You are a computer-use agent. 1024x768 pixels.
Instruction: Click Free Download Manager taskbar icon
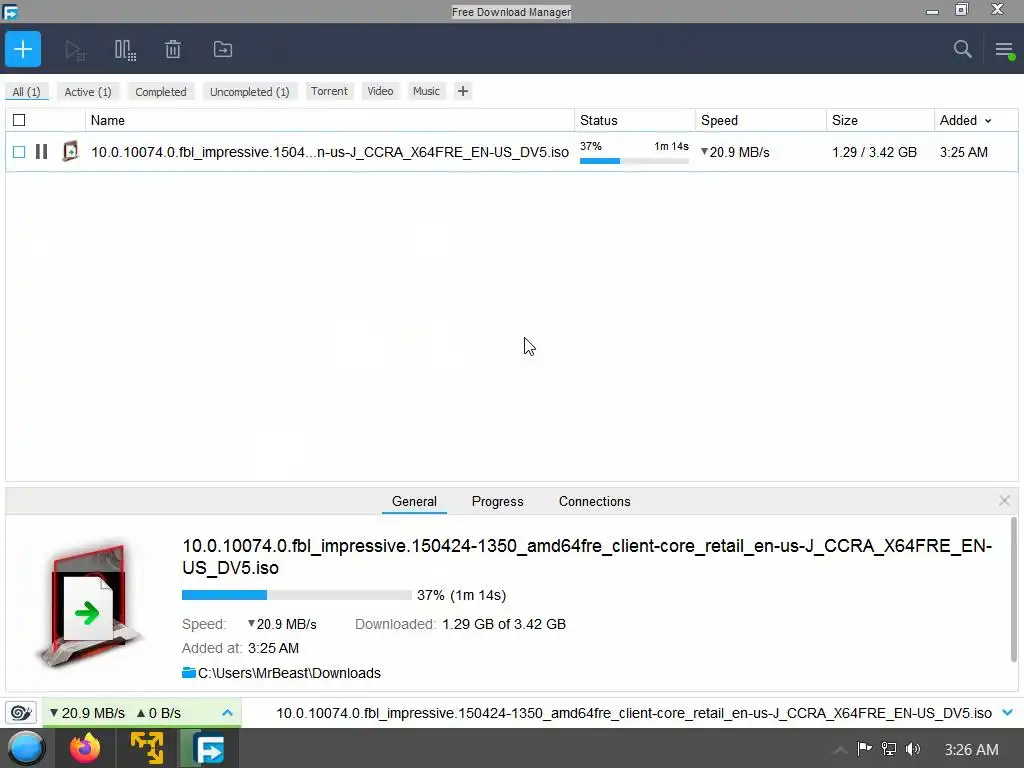pyautogui.click(x=209, y=748)
